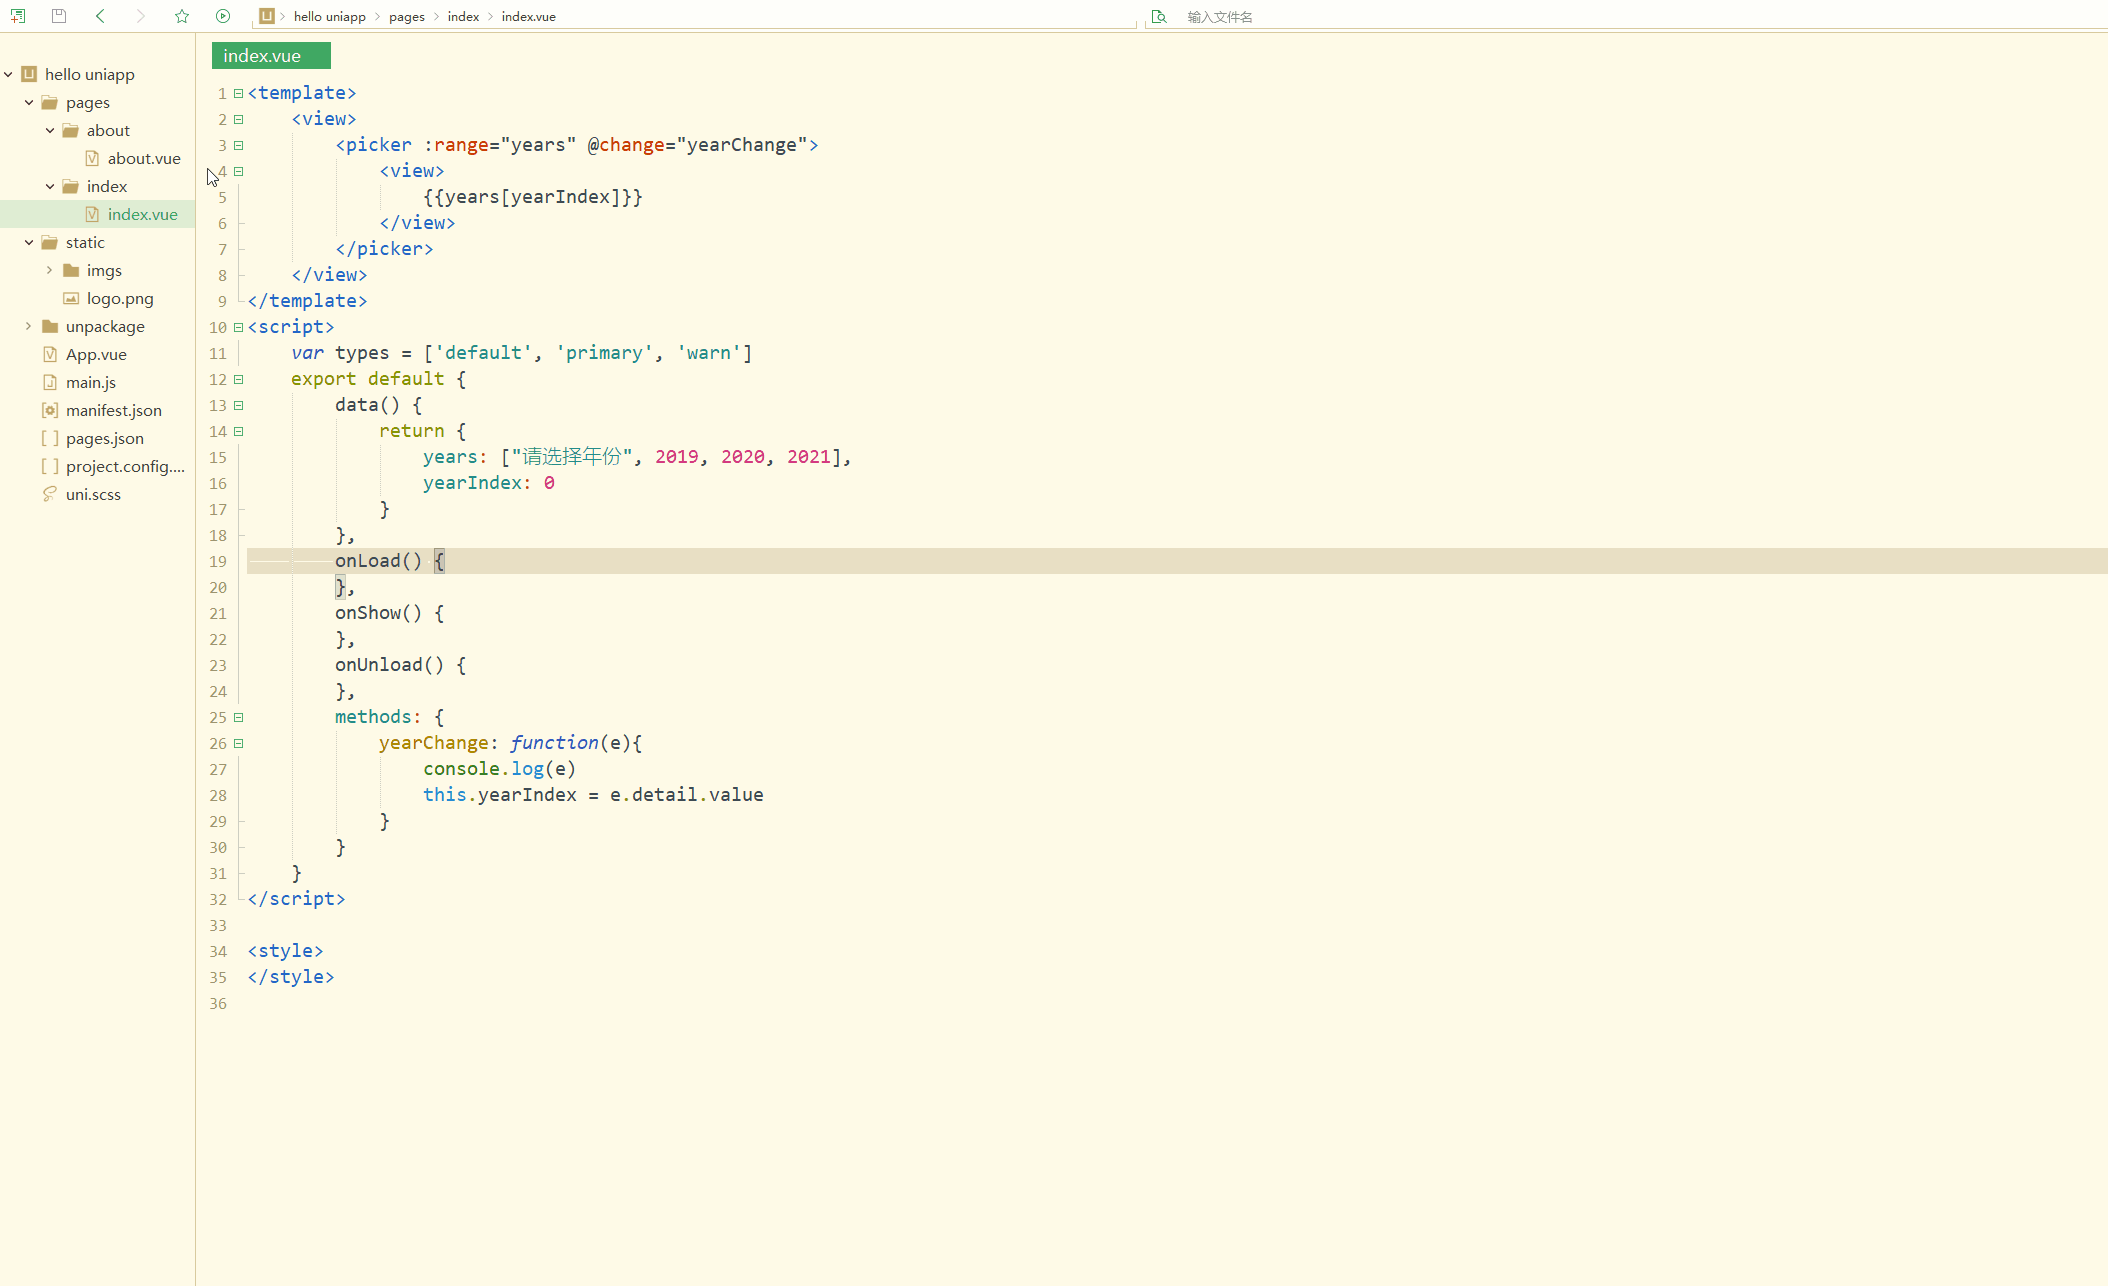
Task: Click the closing '</script>' tag
Action: pyautogui.click(x=297, y=899)
